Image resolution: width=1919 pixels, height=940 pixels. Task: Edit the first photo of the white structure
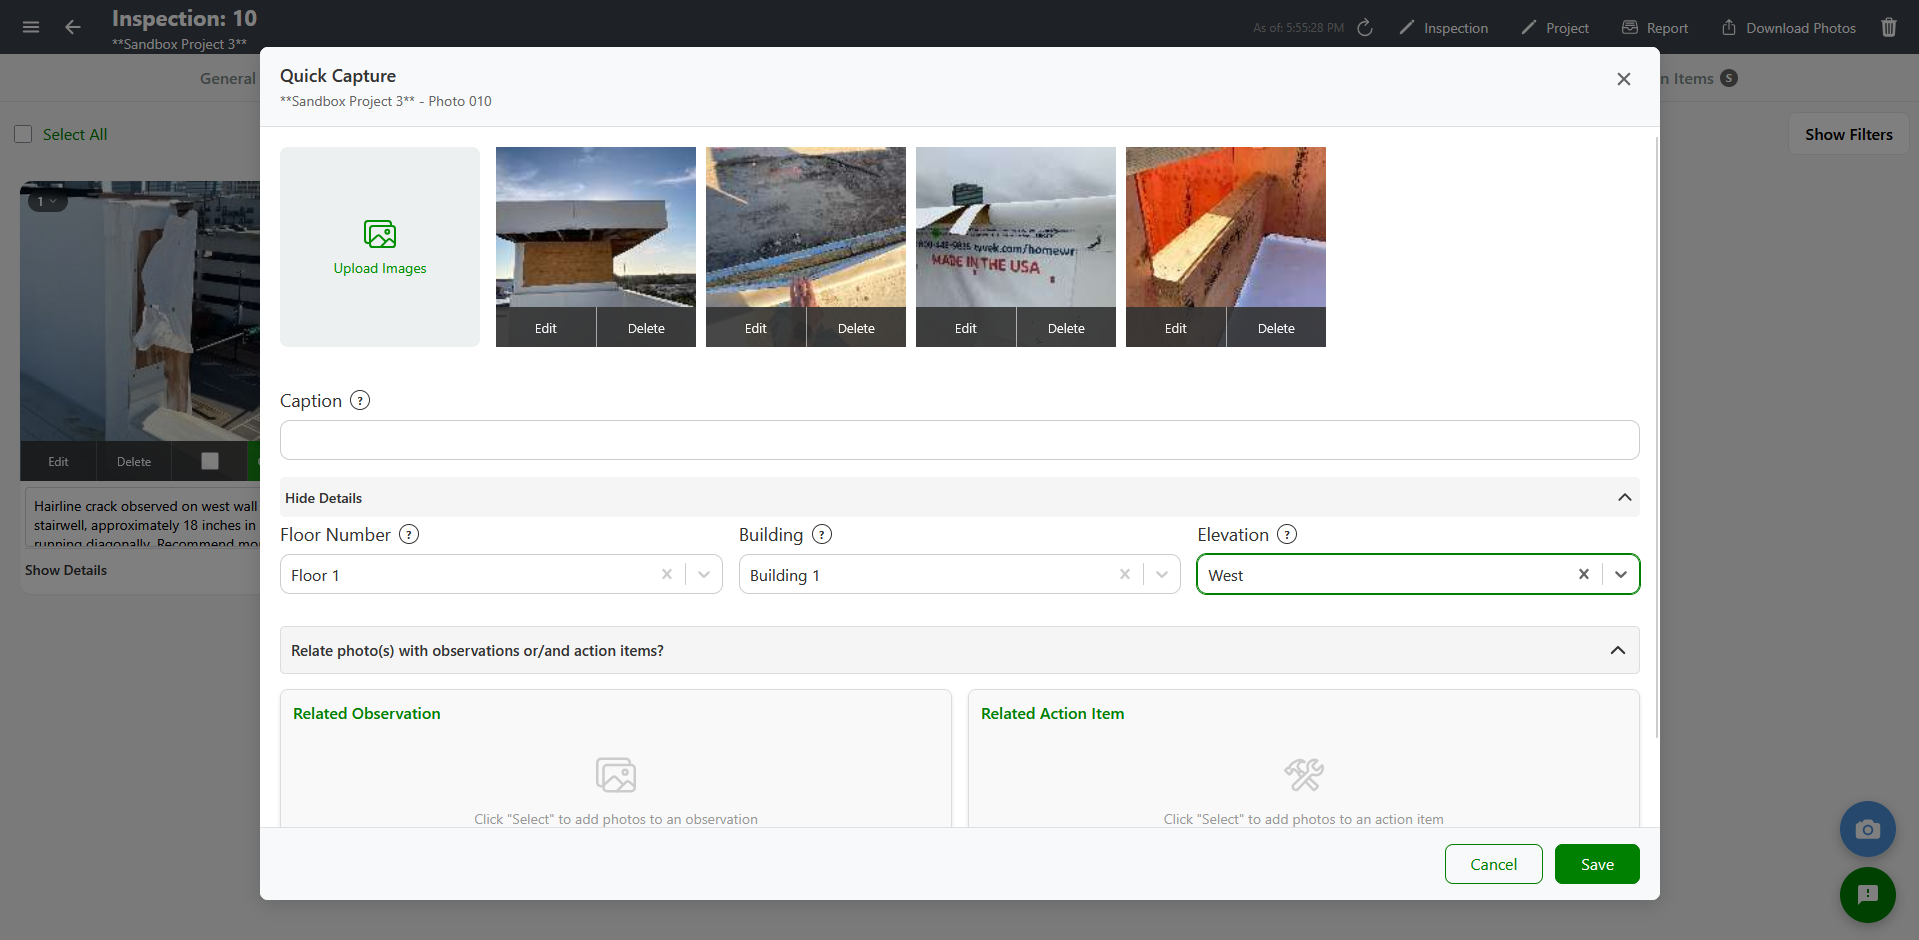click(x=546, y=328)
